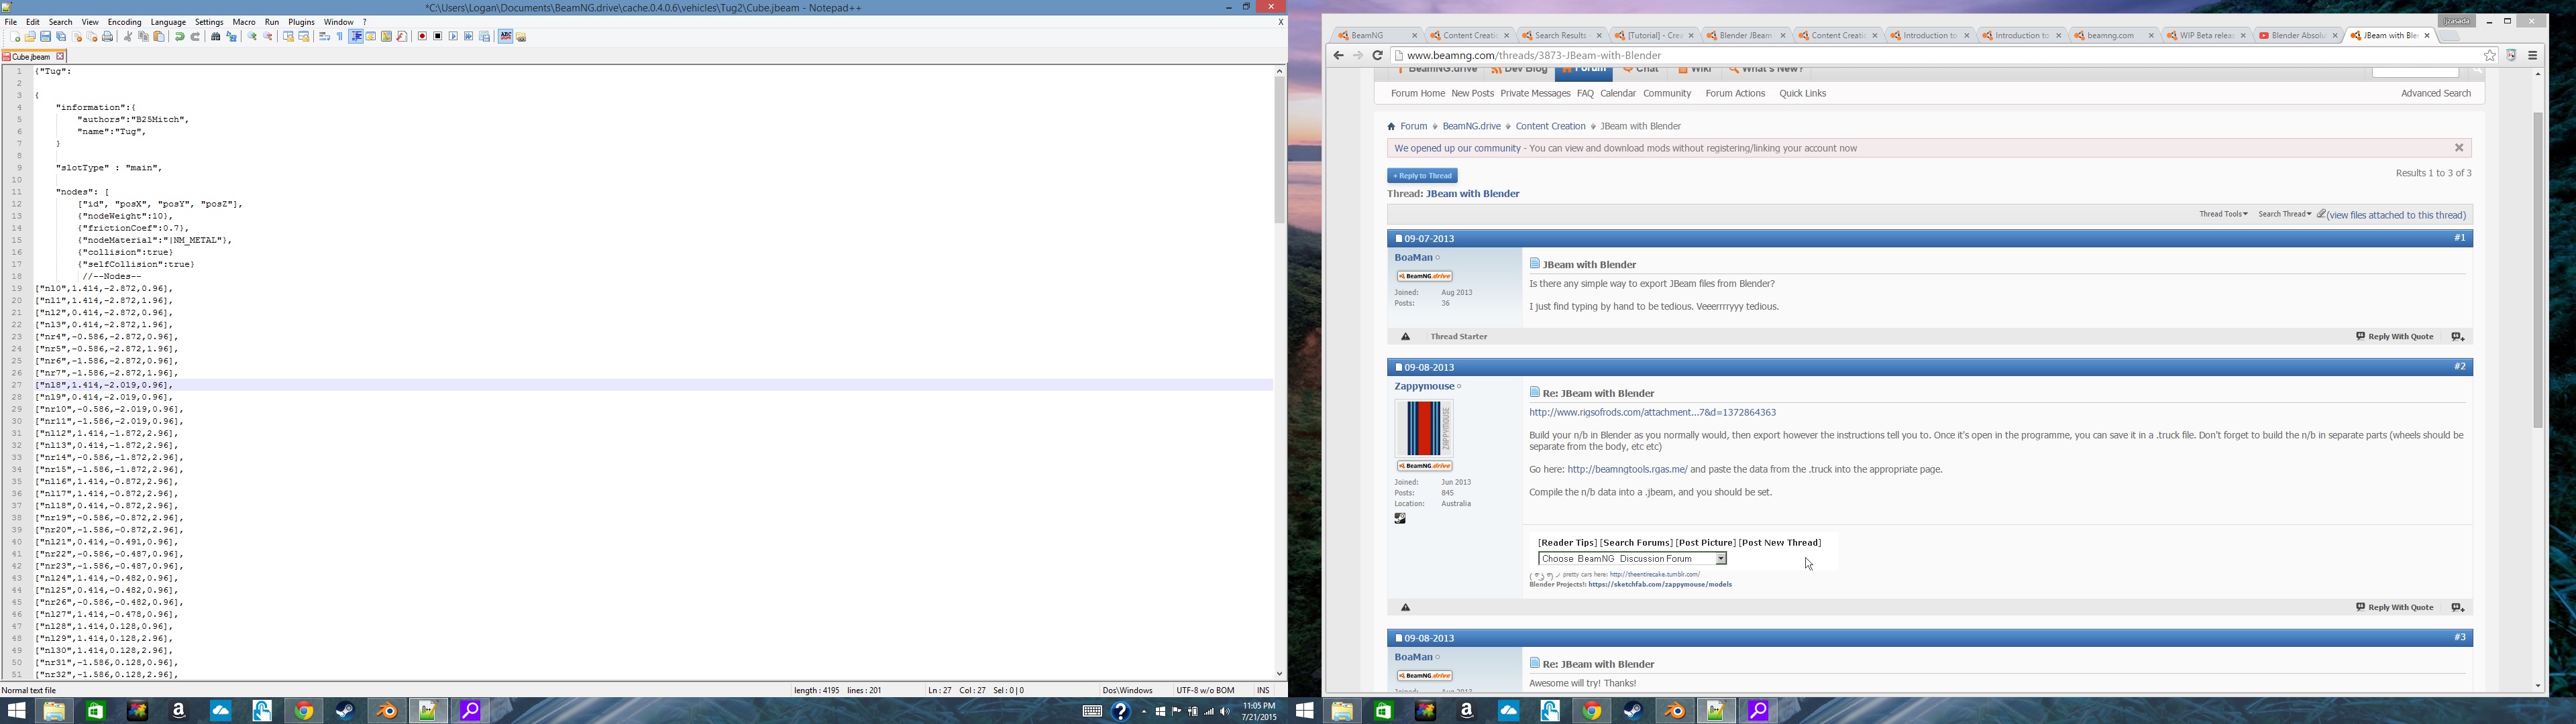Open the Chrome hamburger menu
This screenshot has width=2576, height=724.
click(2533, 56)
